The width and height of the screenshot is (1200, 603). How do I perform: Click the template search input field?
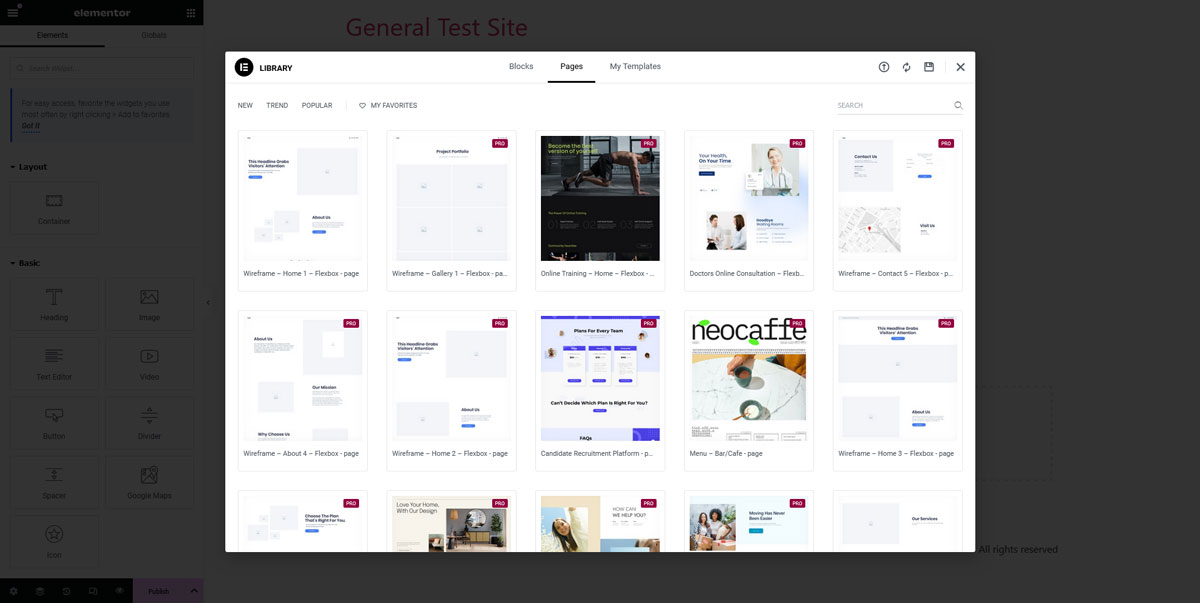(x=893, y=105)
